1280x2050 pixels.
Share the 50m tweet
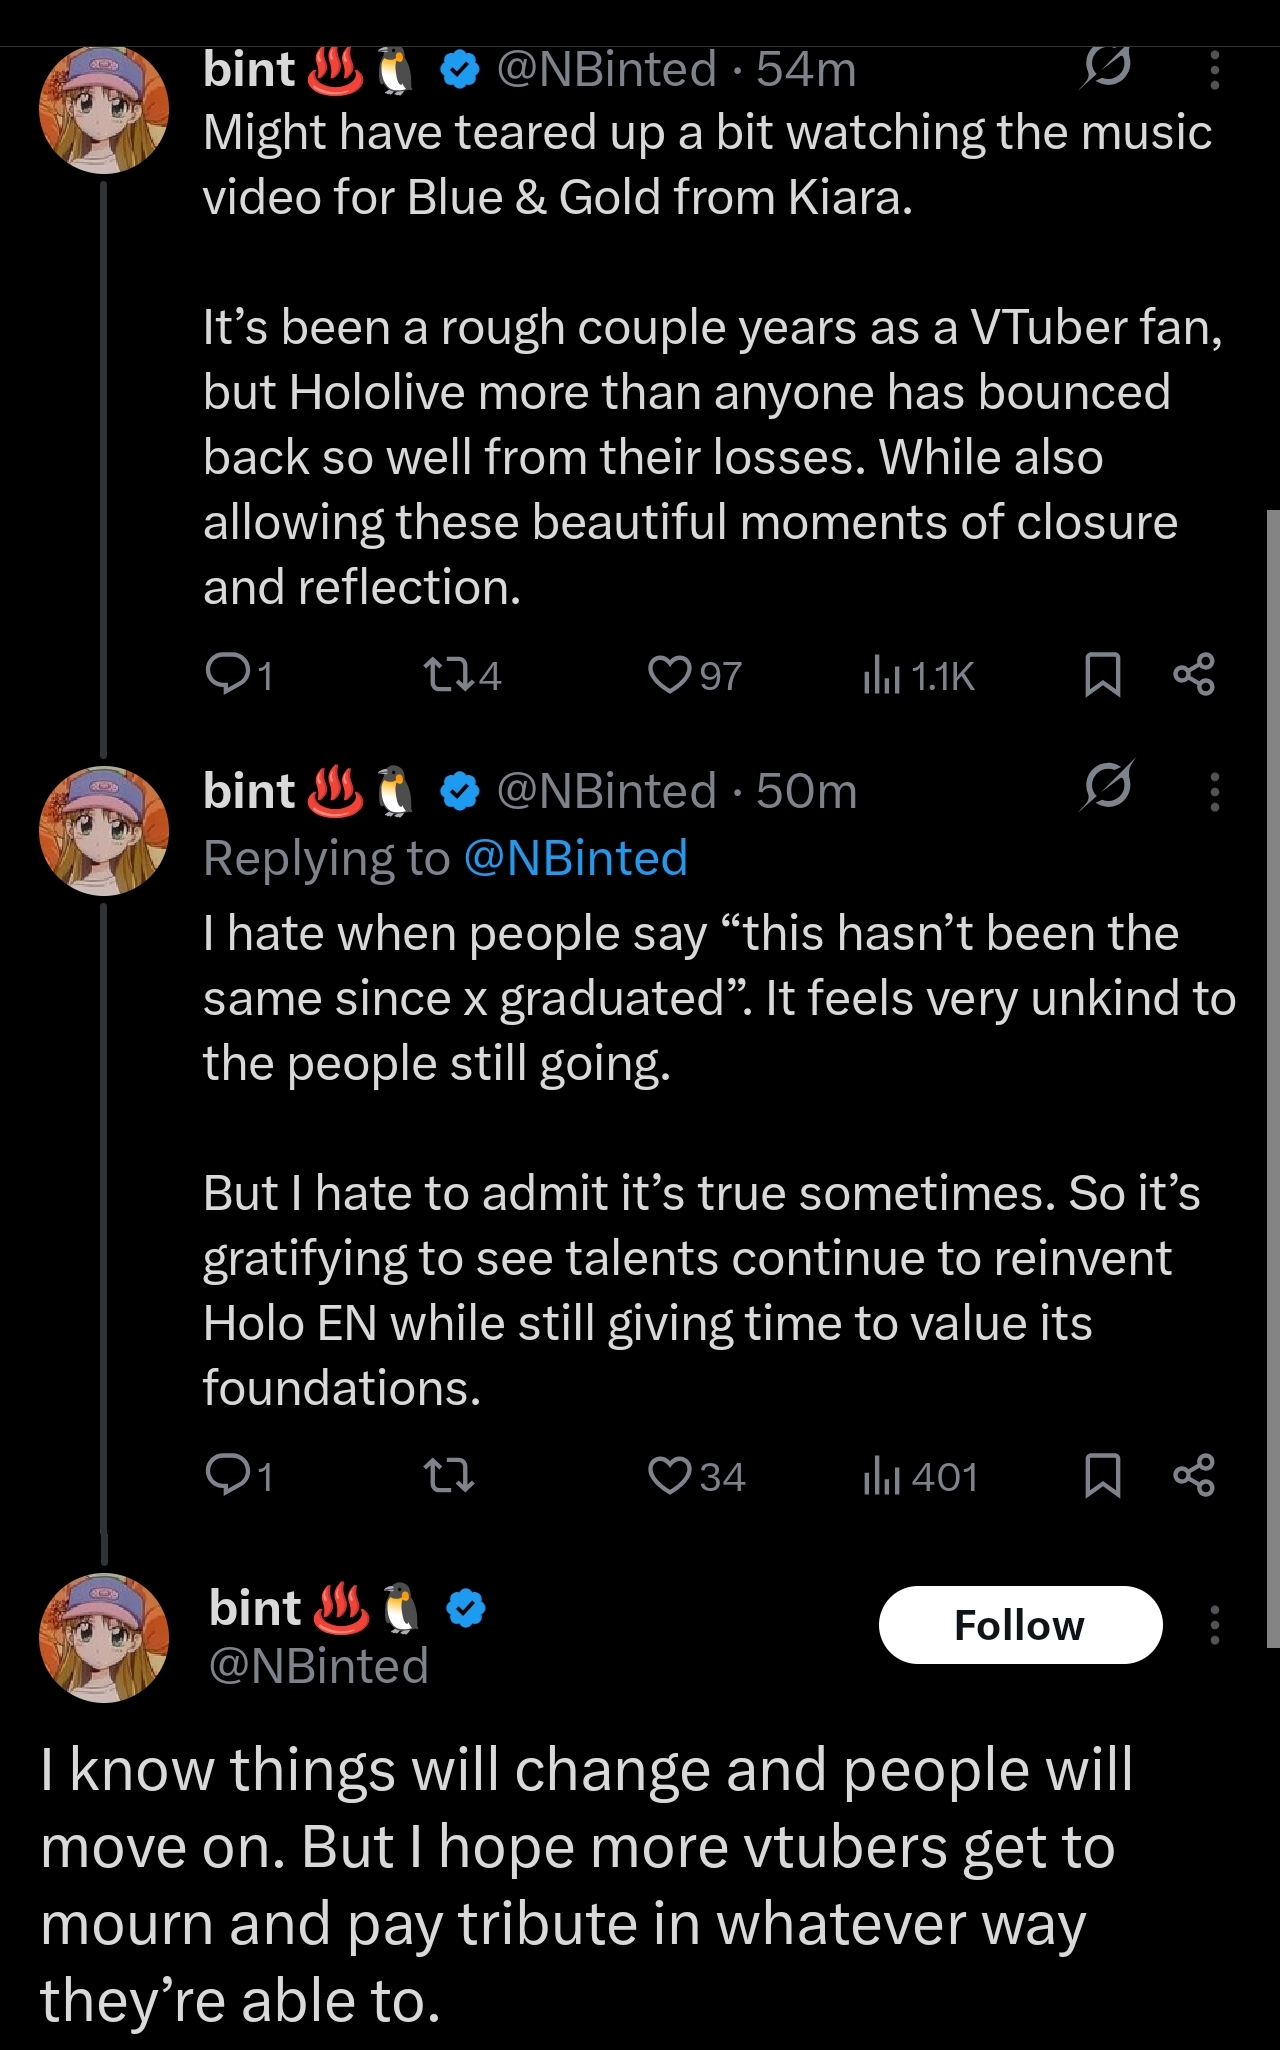[1194, 1475]
